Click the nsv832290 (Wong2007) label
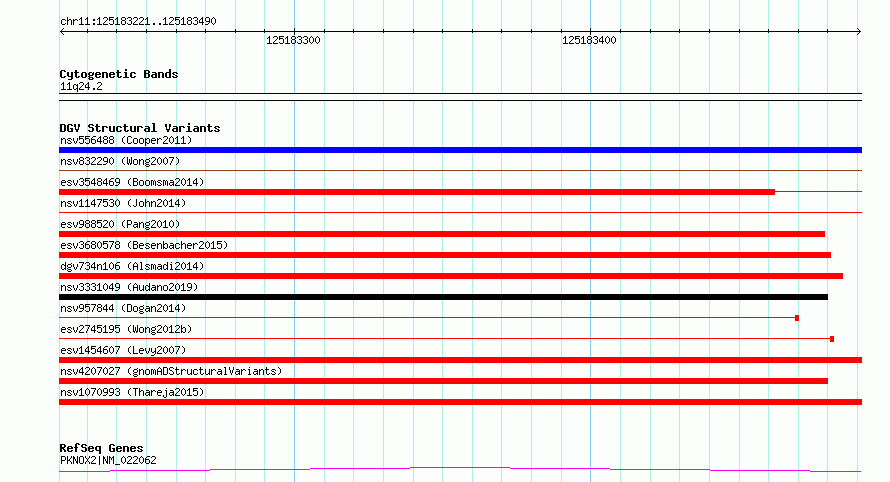Viewport: 890px width, 482px height. (x=120, y=161)
